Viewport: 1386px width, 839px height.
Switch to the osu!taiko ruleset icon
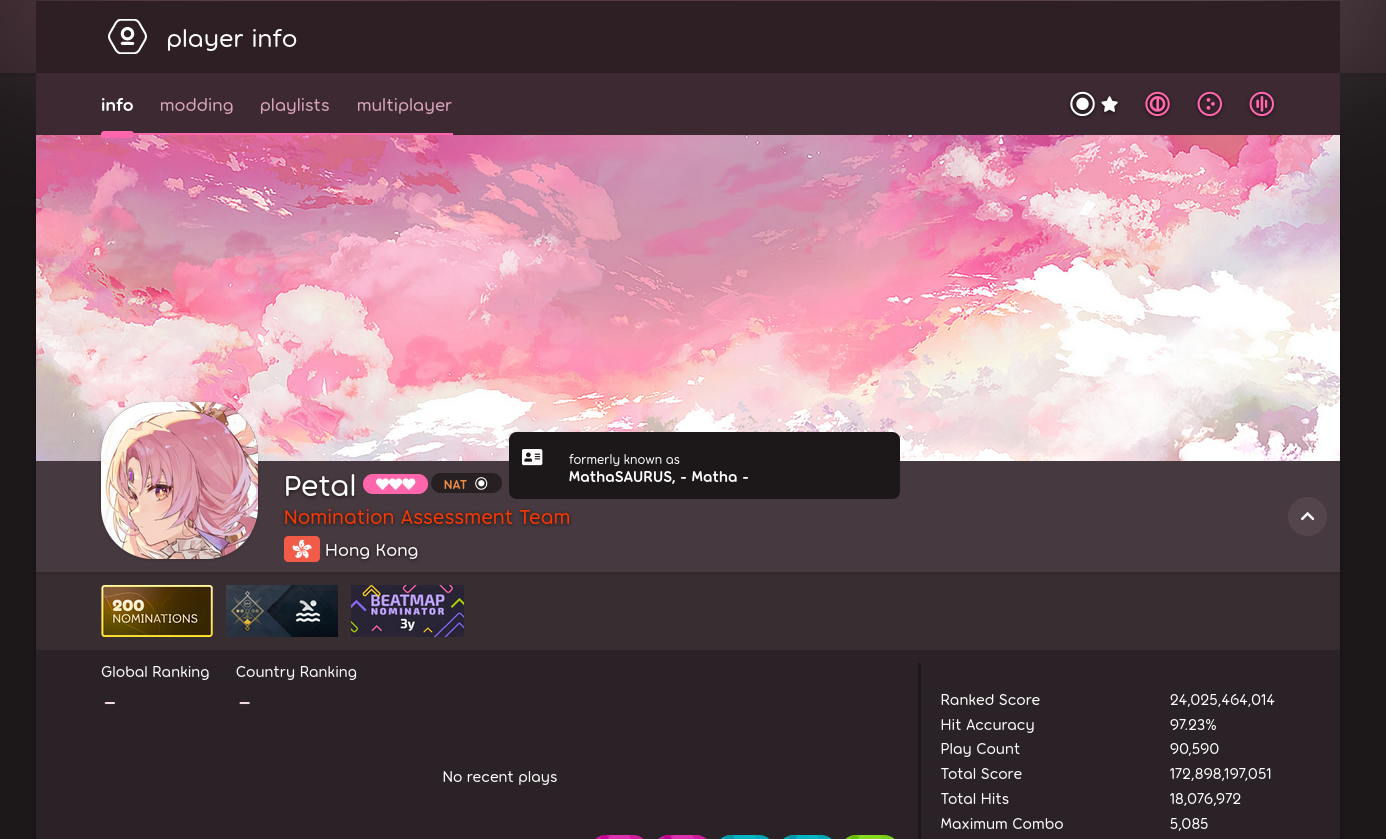pos(1157,104)
